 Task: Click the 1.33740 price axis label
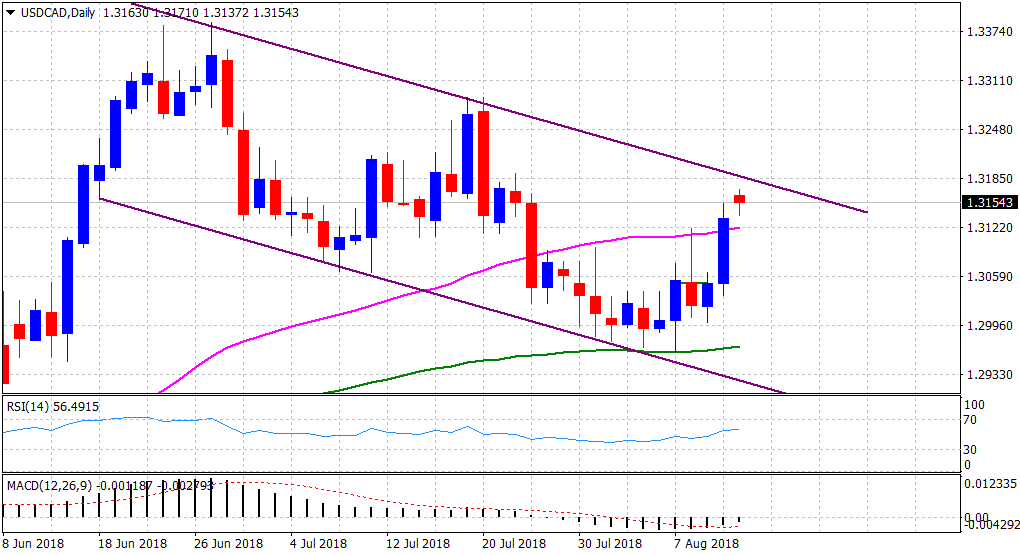988,32
